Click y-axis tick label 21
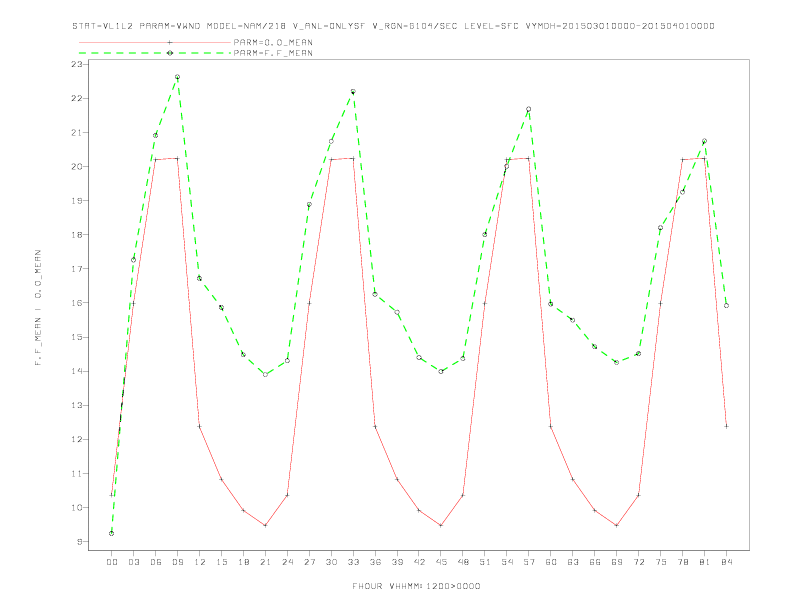This screenshot has width=792, height=612. point(76,132)
